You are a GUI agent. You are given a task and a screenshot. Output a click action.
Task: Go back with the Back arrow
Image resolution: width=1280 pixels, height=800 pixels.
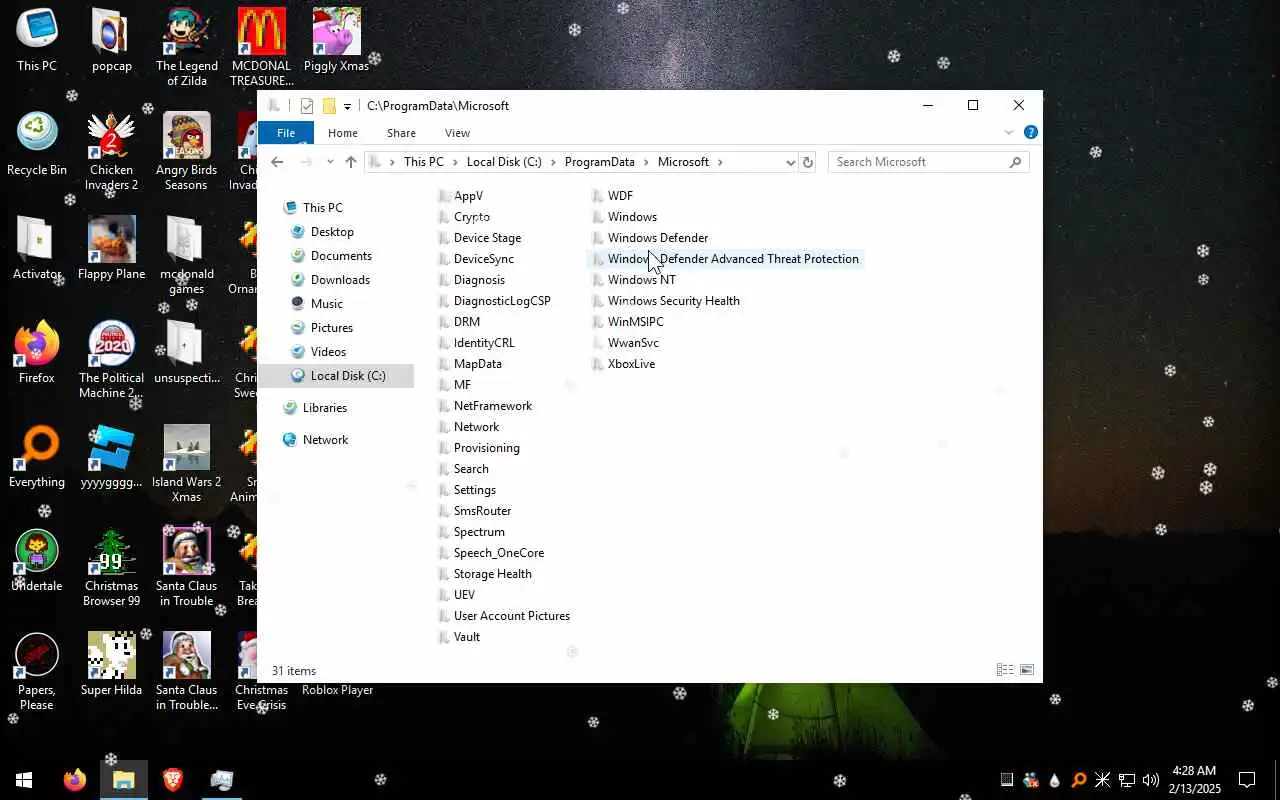click(x=277, y=162)
